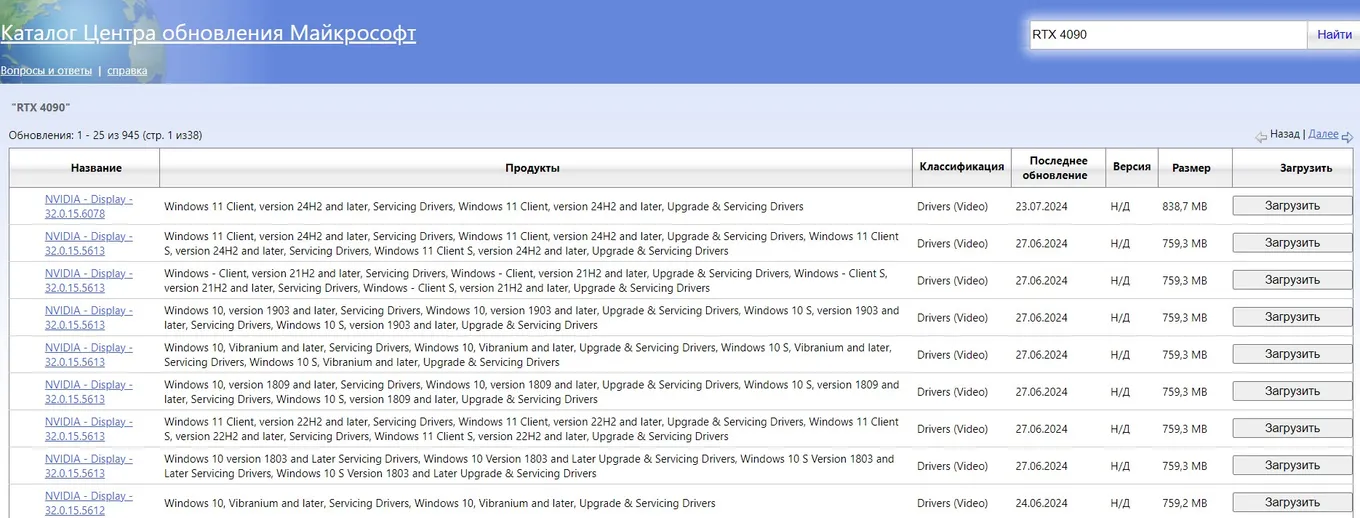Open the 32.0.15.5613 link for Windows Client 21H2 row

[x=88, y=280]
